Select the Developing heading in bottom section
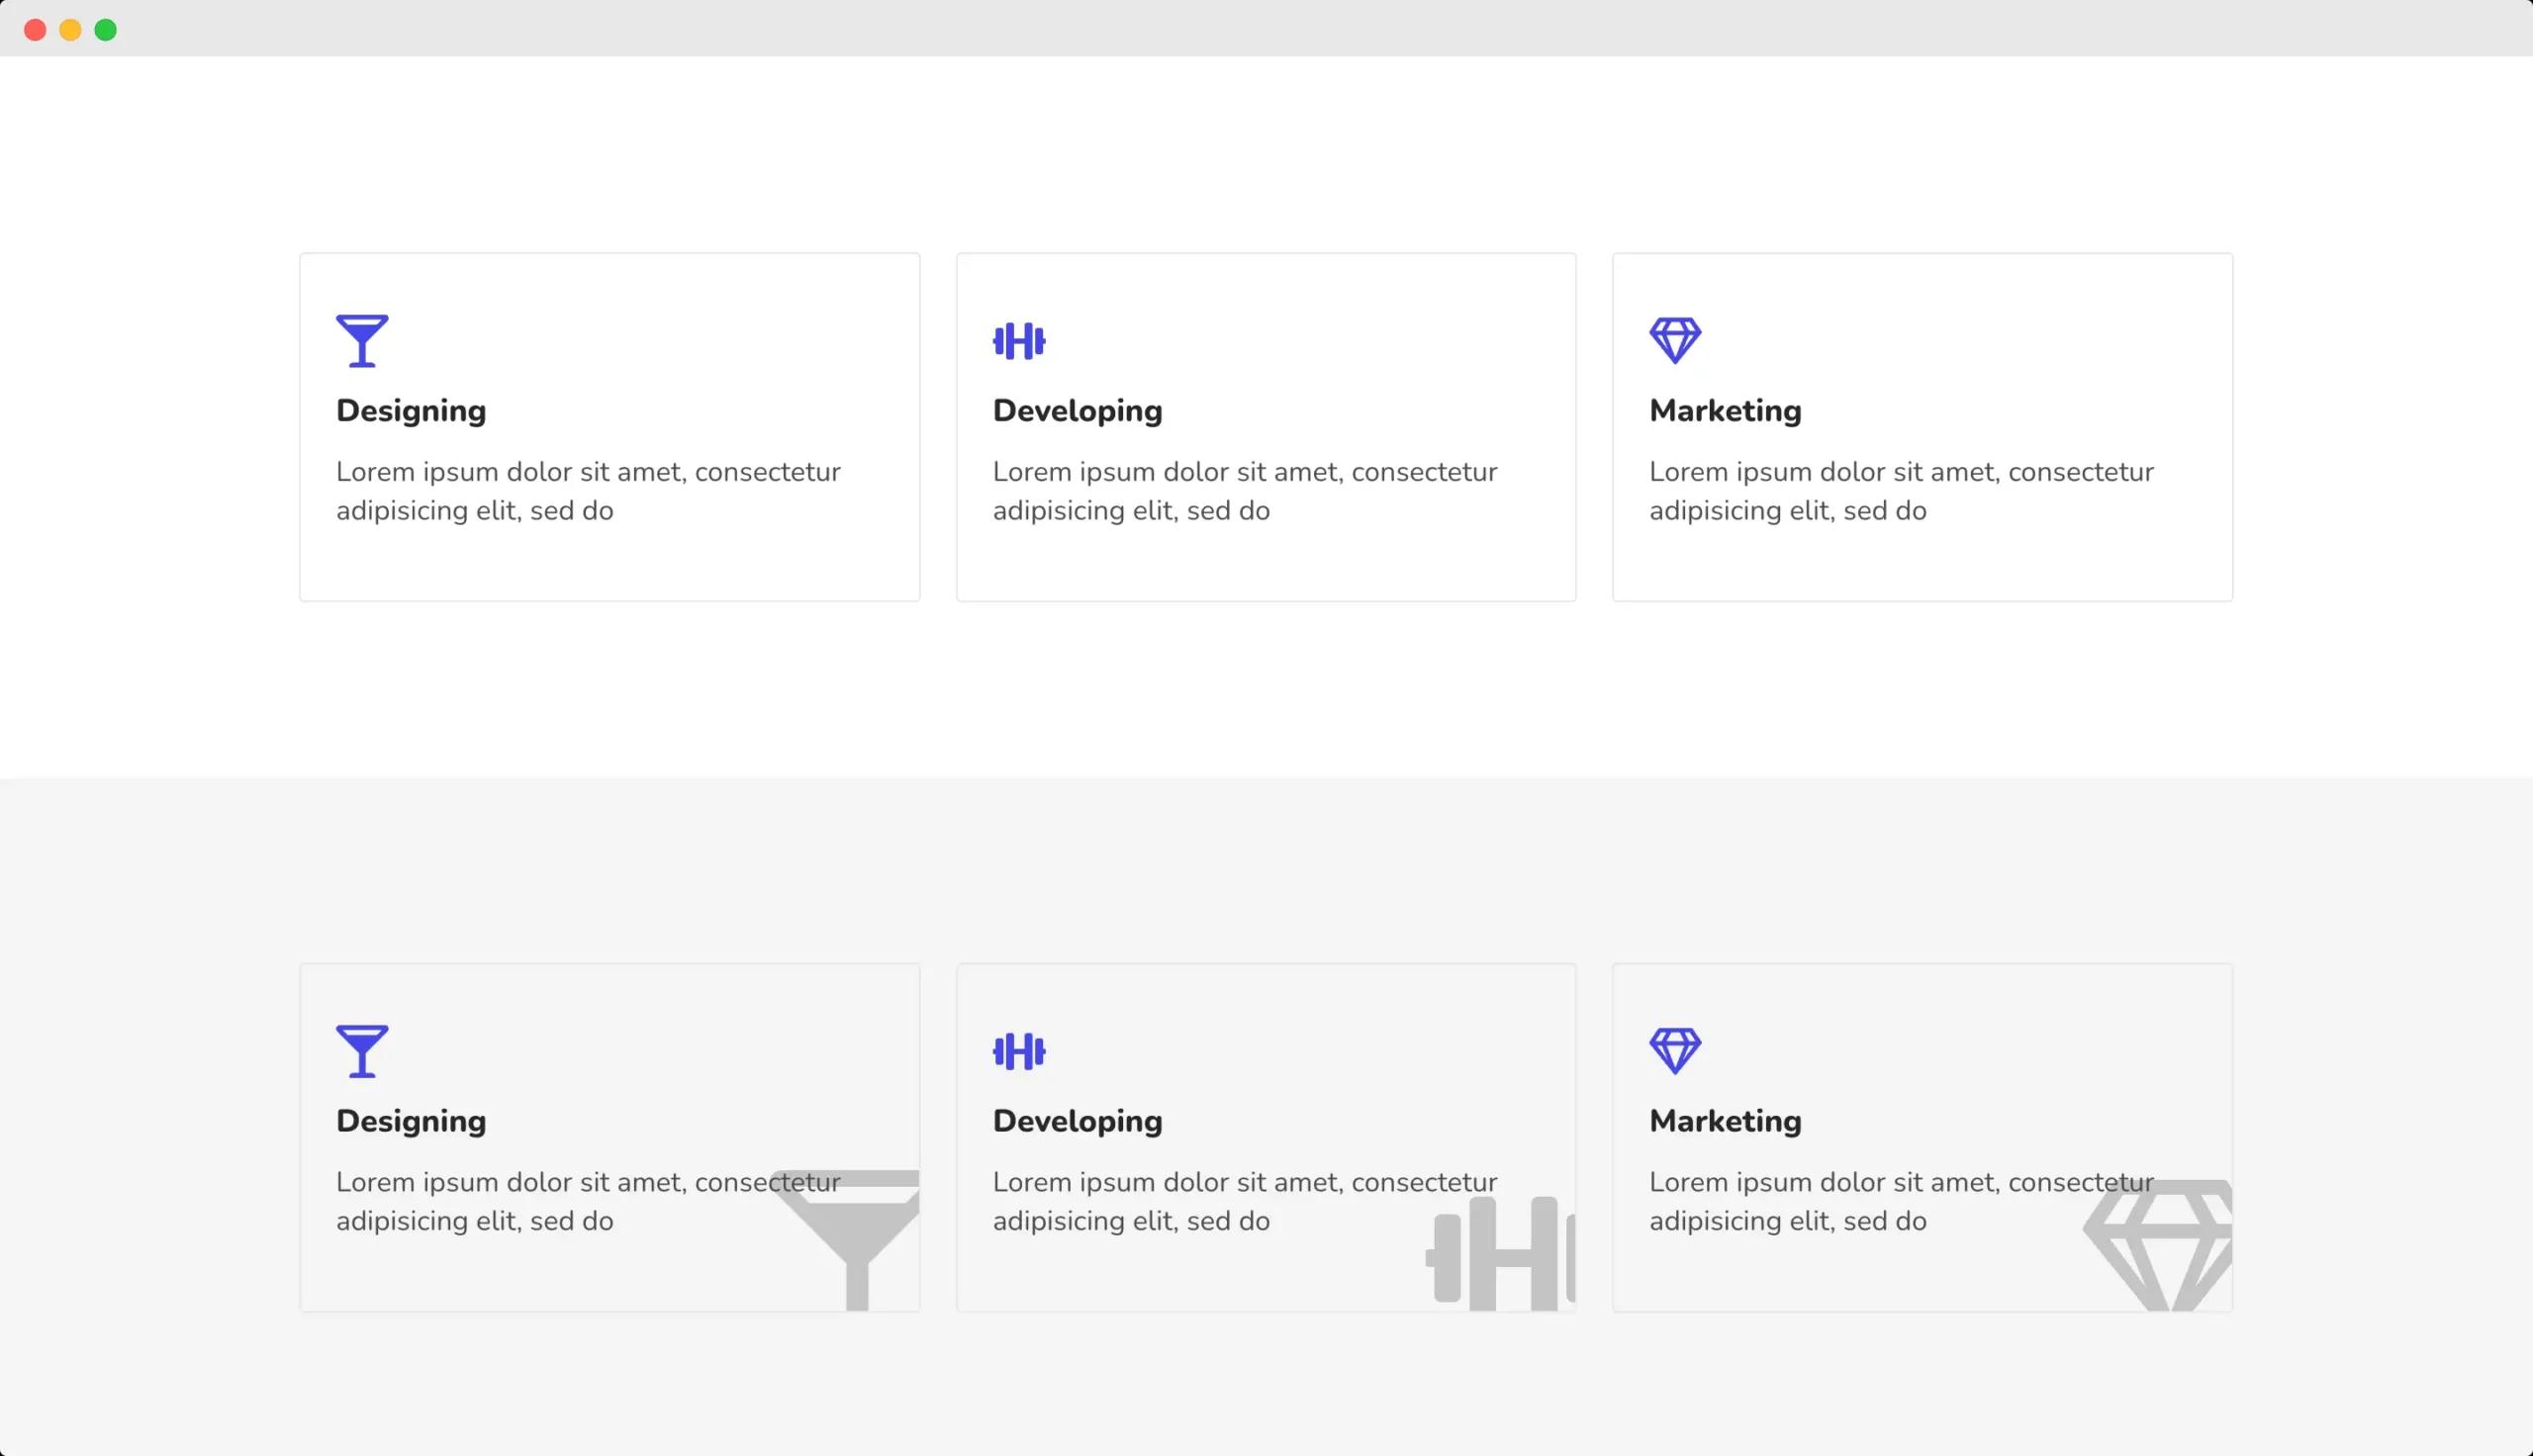 [x=1077, y=1121]
